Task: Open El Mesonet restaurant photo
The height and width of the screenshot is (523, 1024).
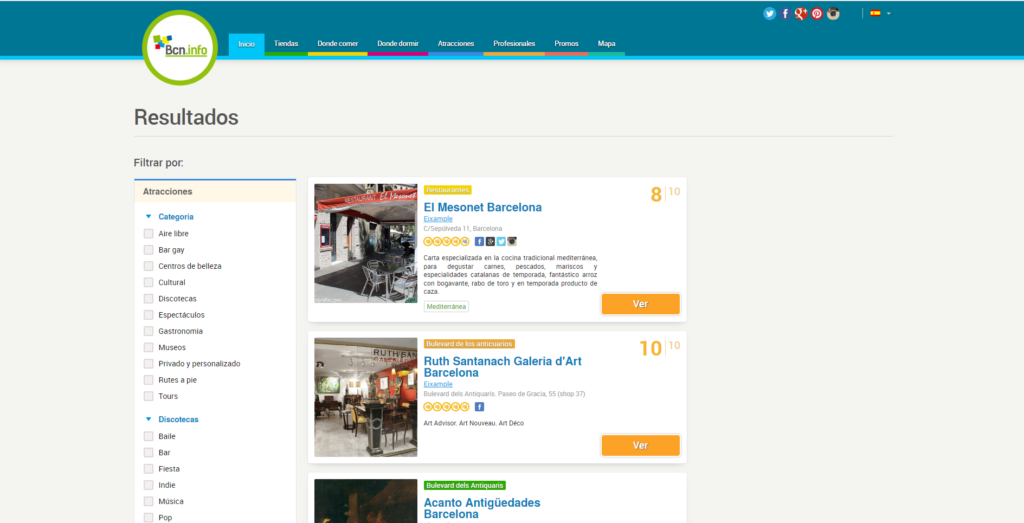Action: click(x=366, y=243)
